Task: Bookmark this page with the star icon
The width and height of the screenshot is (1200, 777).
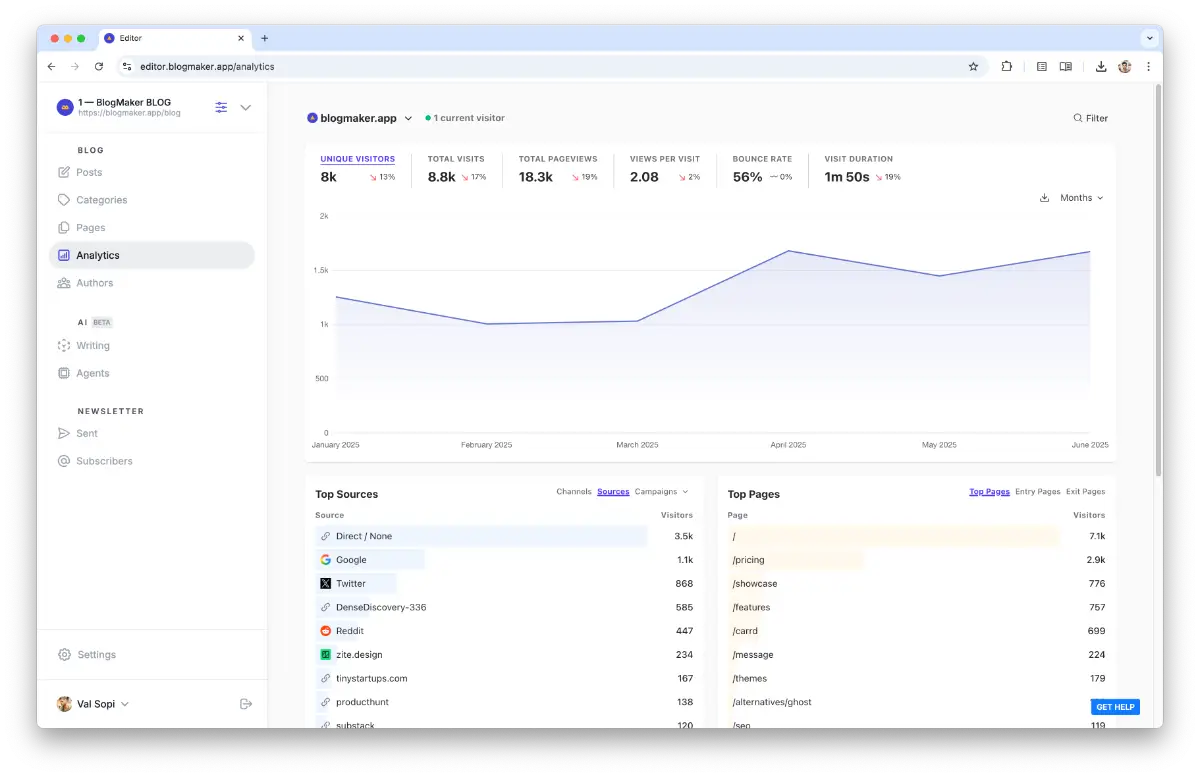Action: (973, 67)
